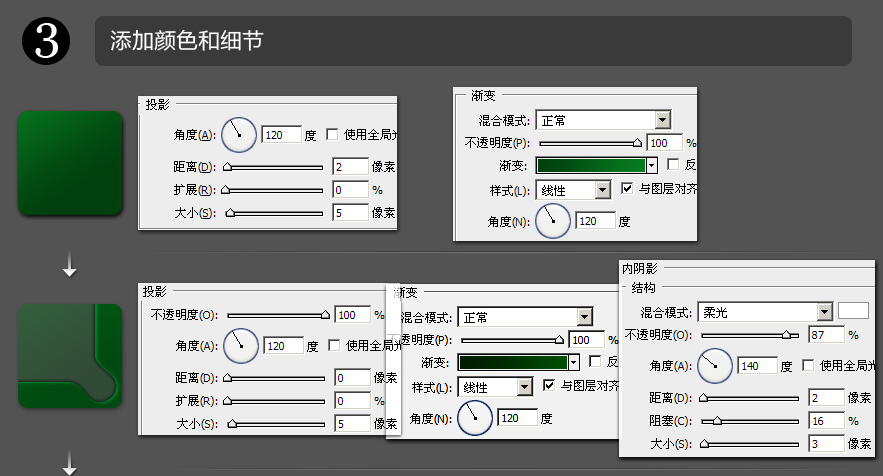Click 距离 slider in upper 投影 panel
Image resolution: width=883 pixels, height=476 pixels.
273,167
